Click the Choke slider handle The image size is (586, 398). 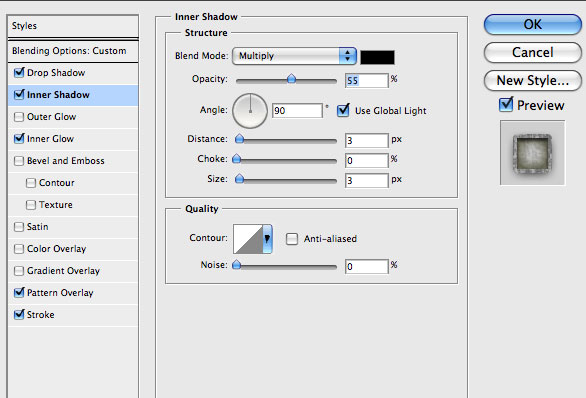tap(237, 159)
